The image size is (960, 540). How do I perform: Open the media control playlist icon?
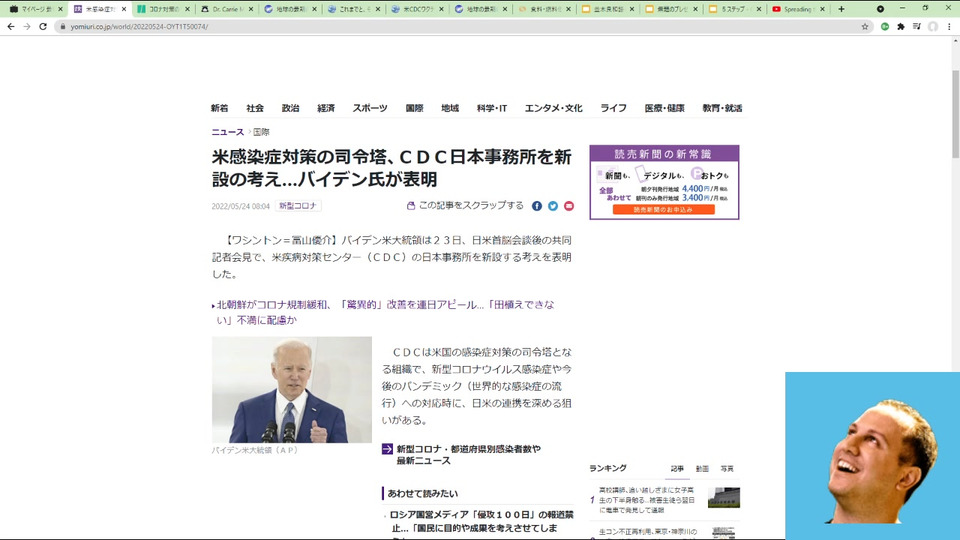point(917,26)
